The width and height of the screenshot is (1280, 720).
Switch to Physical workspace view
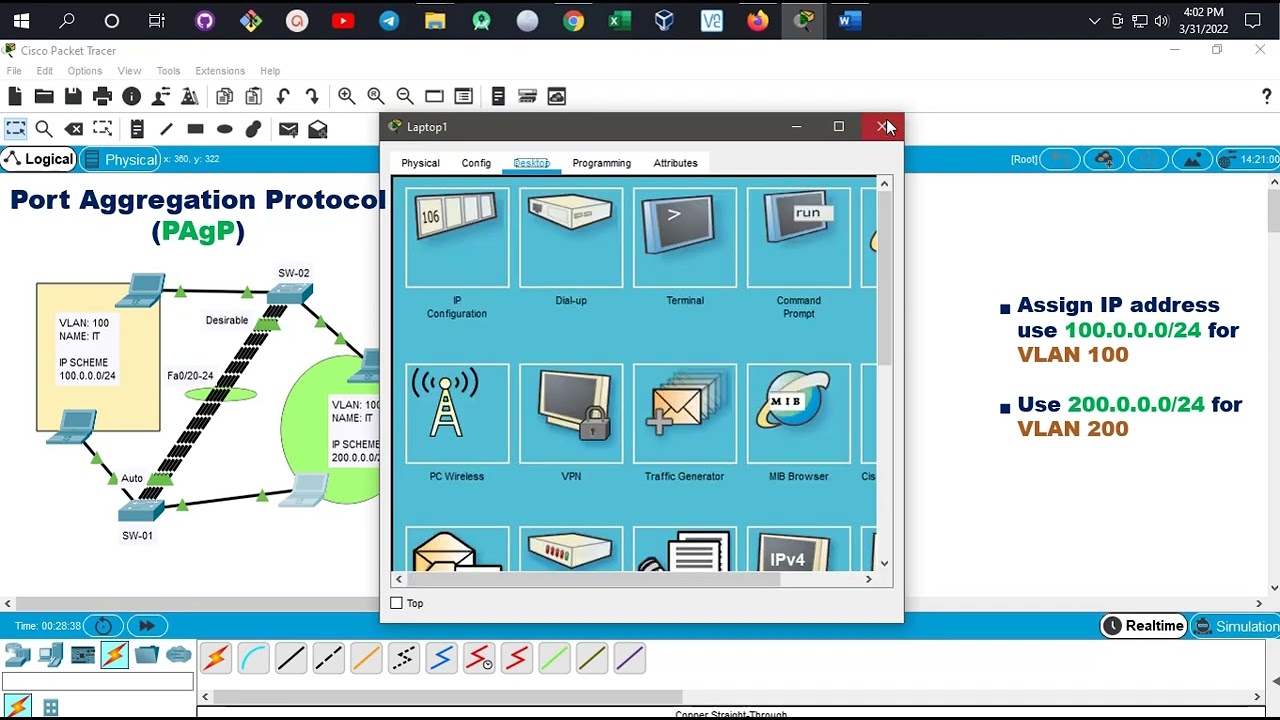[121, 160]
